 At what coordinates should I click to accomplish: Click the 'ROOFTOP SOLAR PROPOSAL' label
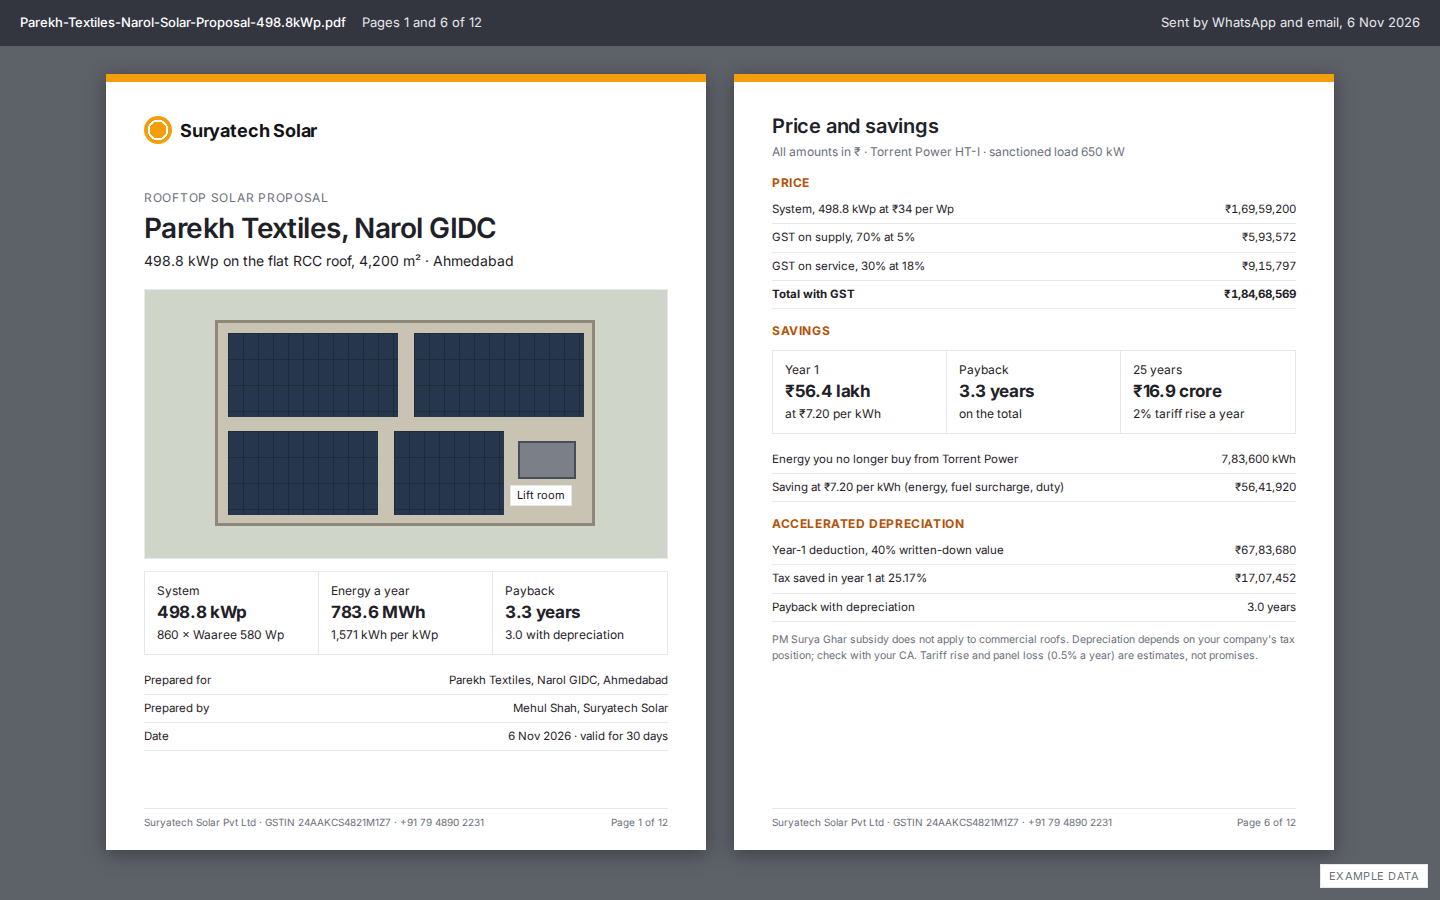pos(236,198)
